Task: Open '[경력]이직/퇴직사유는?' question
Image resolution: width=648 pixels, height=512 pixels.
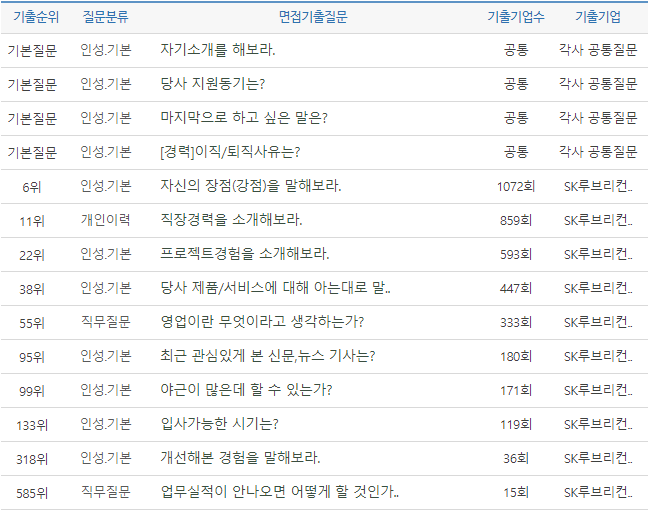Action: coord(230,152)
